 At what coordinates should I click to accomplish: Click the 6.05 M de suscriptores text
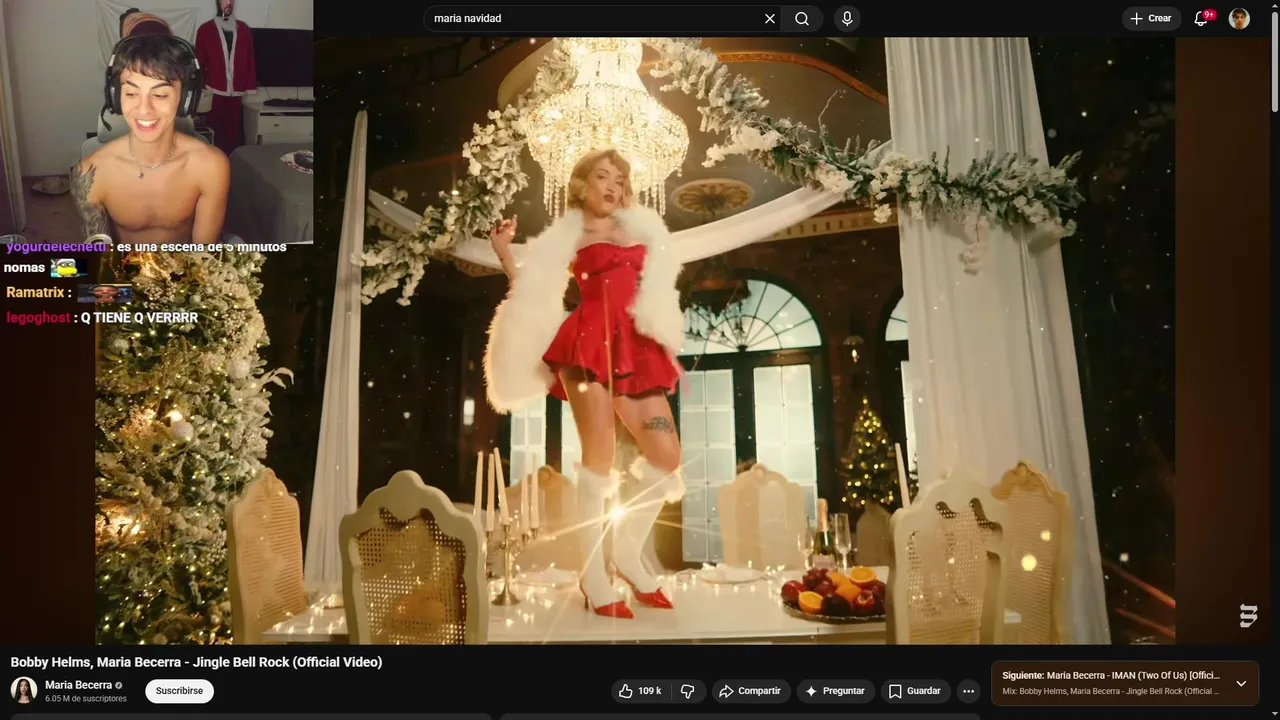click(86, 699)
